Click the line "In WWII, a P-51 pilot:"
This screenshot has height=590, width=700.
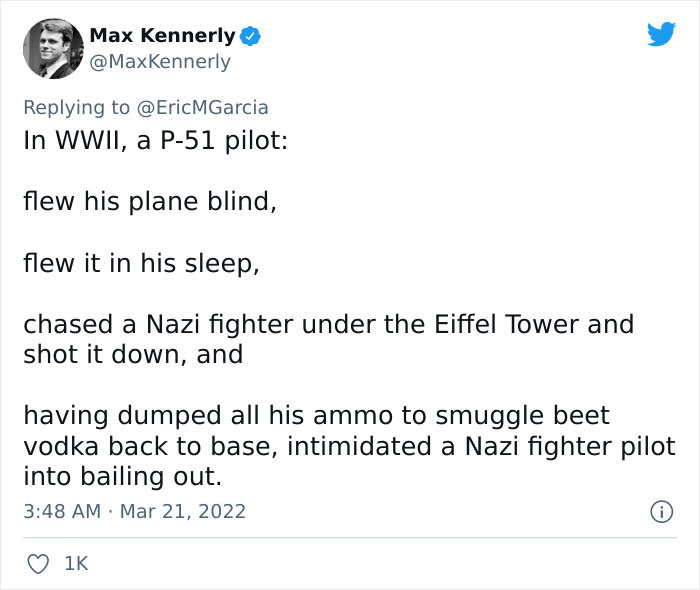[155, 139]
